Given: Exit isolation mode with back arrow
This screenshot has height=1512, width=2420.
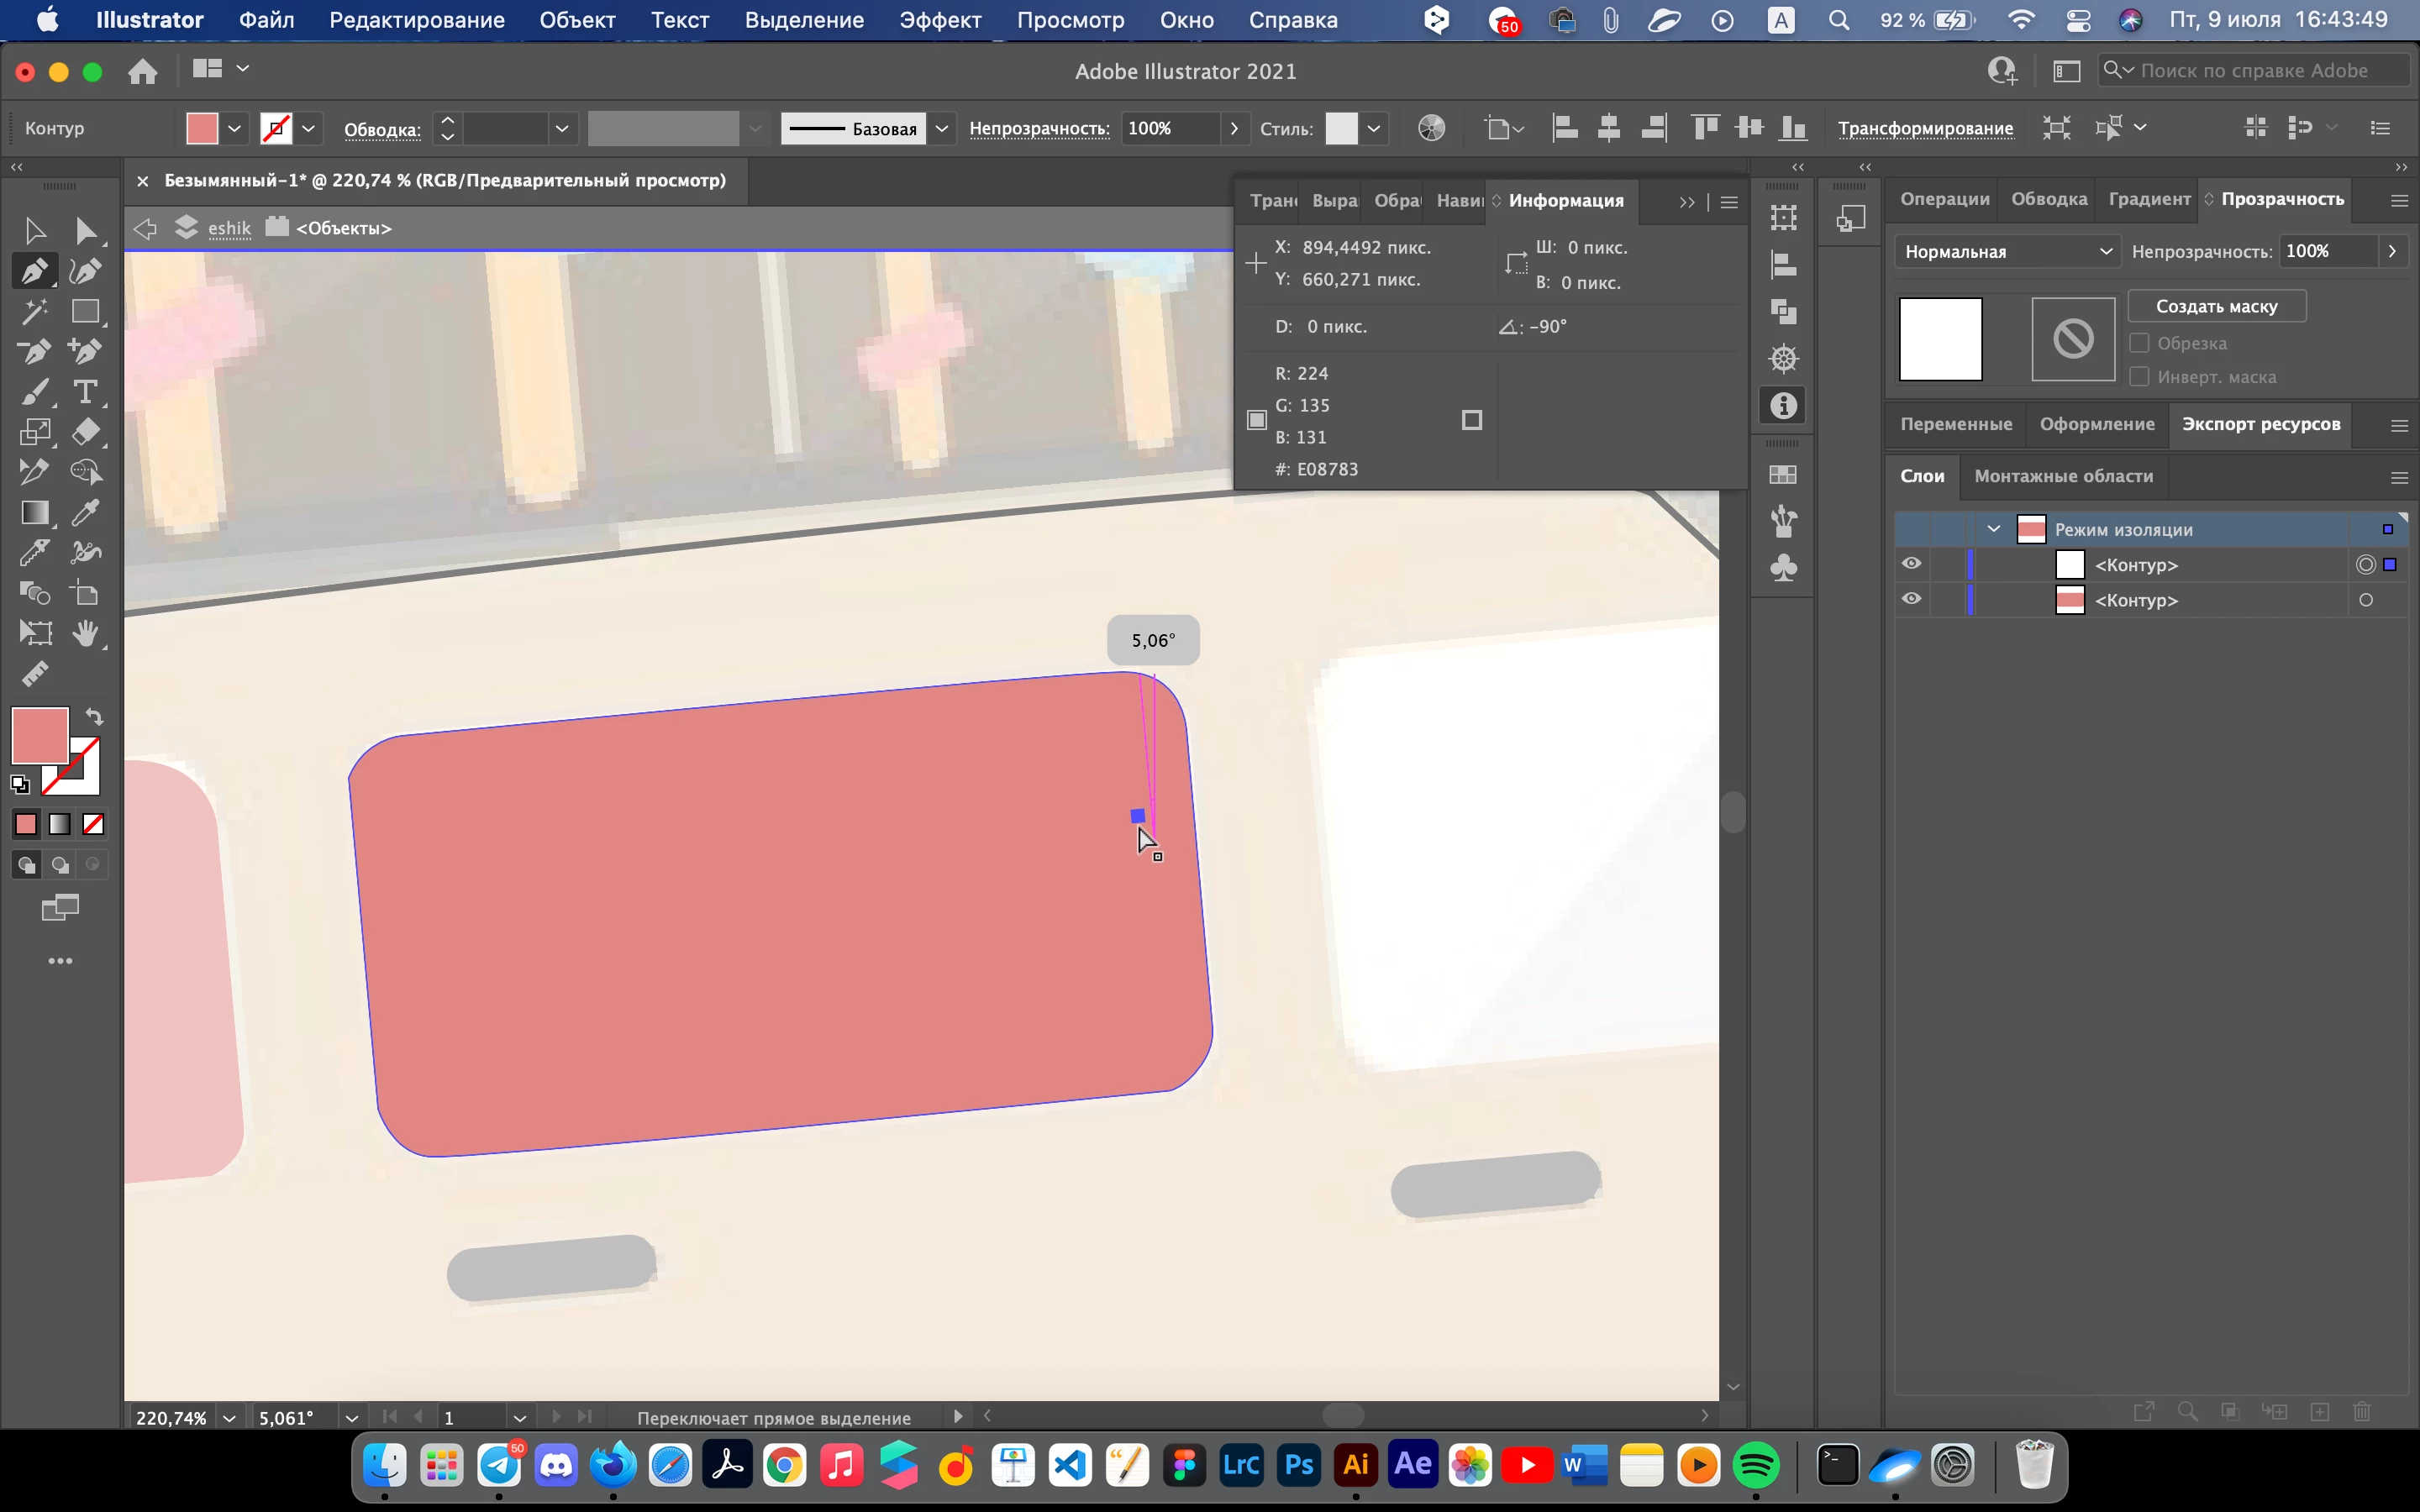Looking at the screenshot, I should [x=145, y=228].
